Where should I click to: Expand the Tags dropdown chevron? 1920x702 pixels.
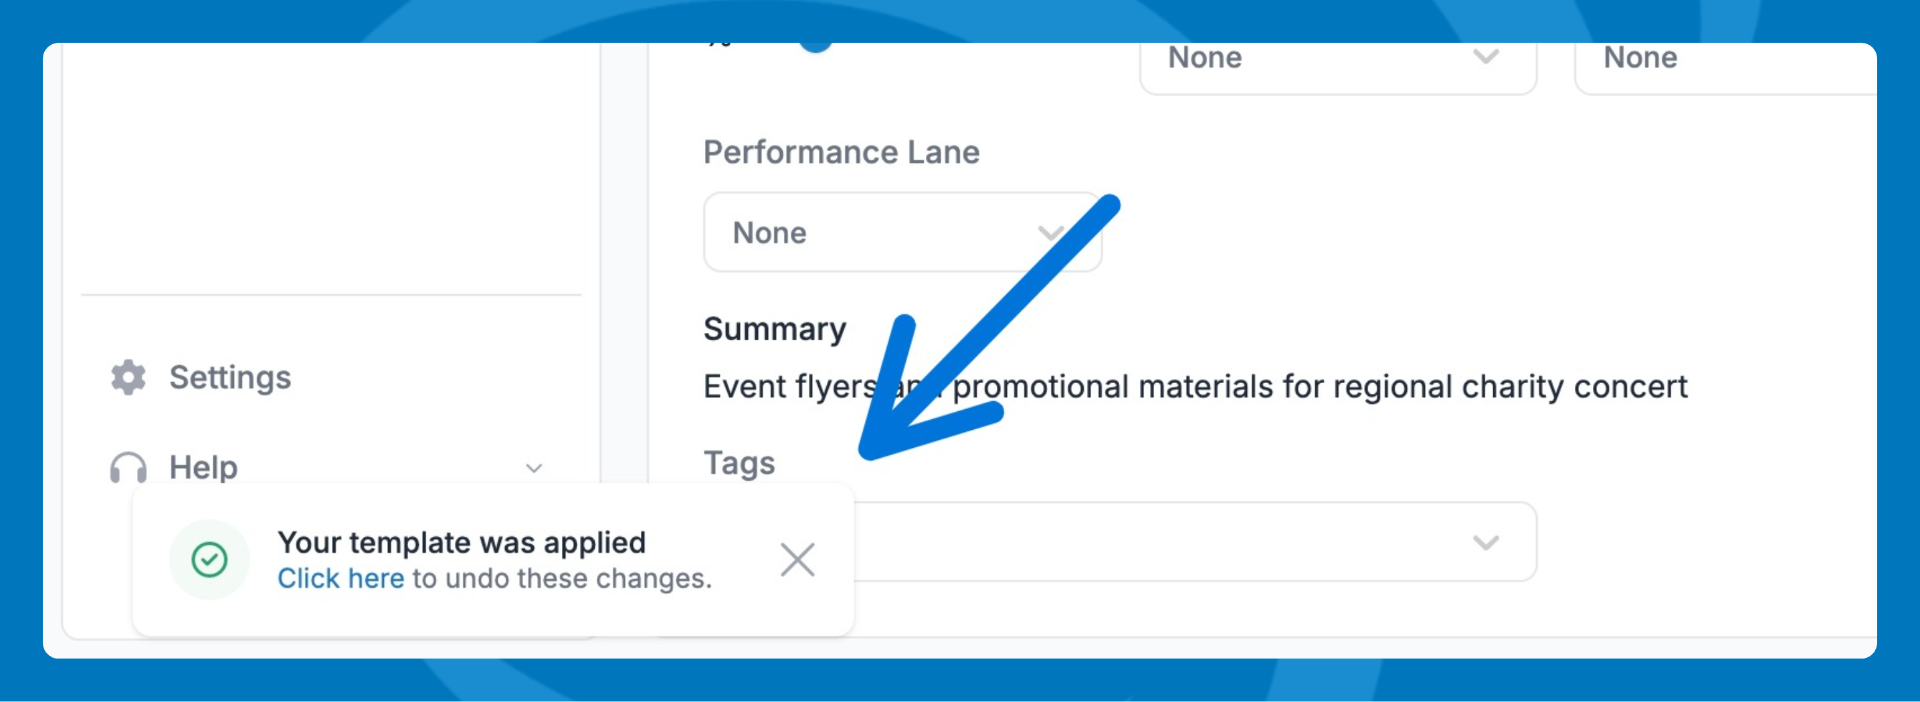[x=1486, y=542]
